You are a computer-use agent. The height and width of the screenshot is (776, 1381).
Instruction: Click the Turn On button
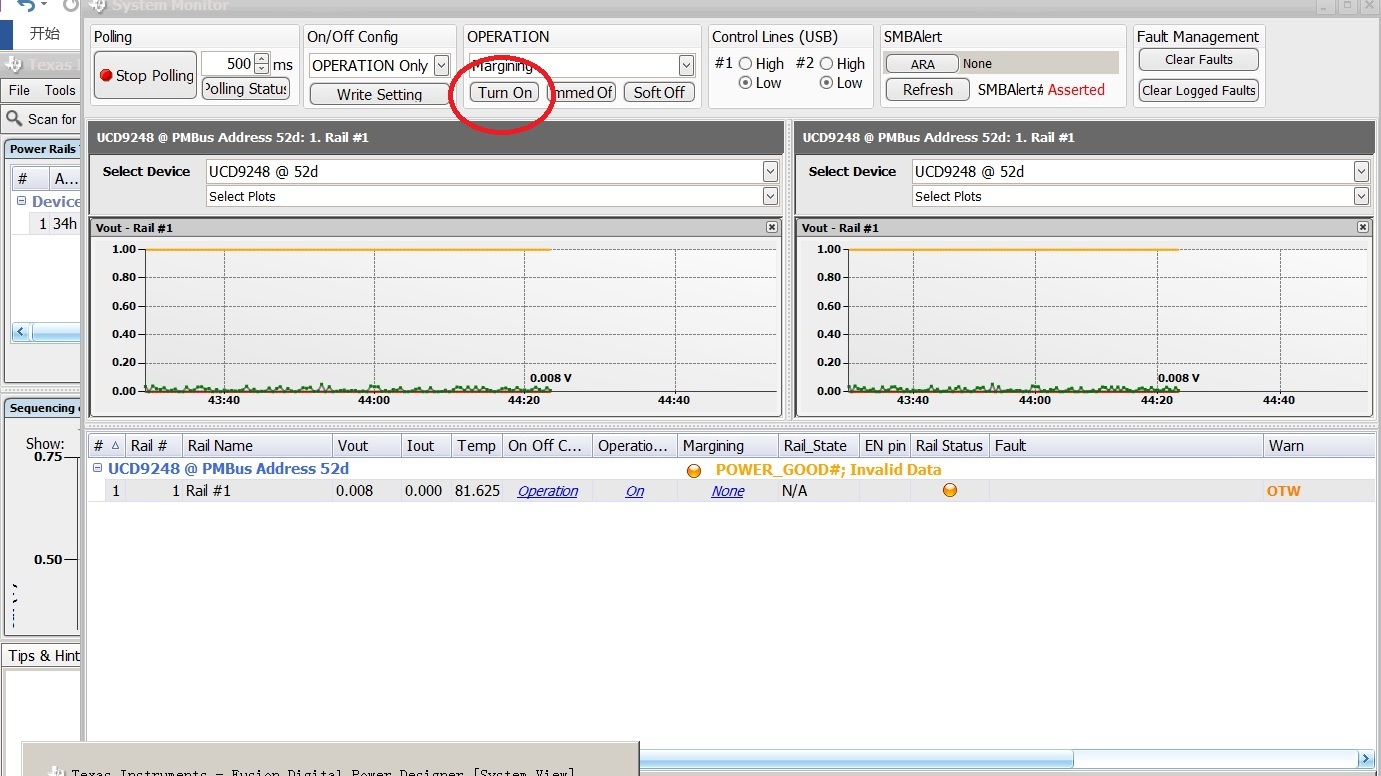(x=504, y=92)
